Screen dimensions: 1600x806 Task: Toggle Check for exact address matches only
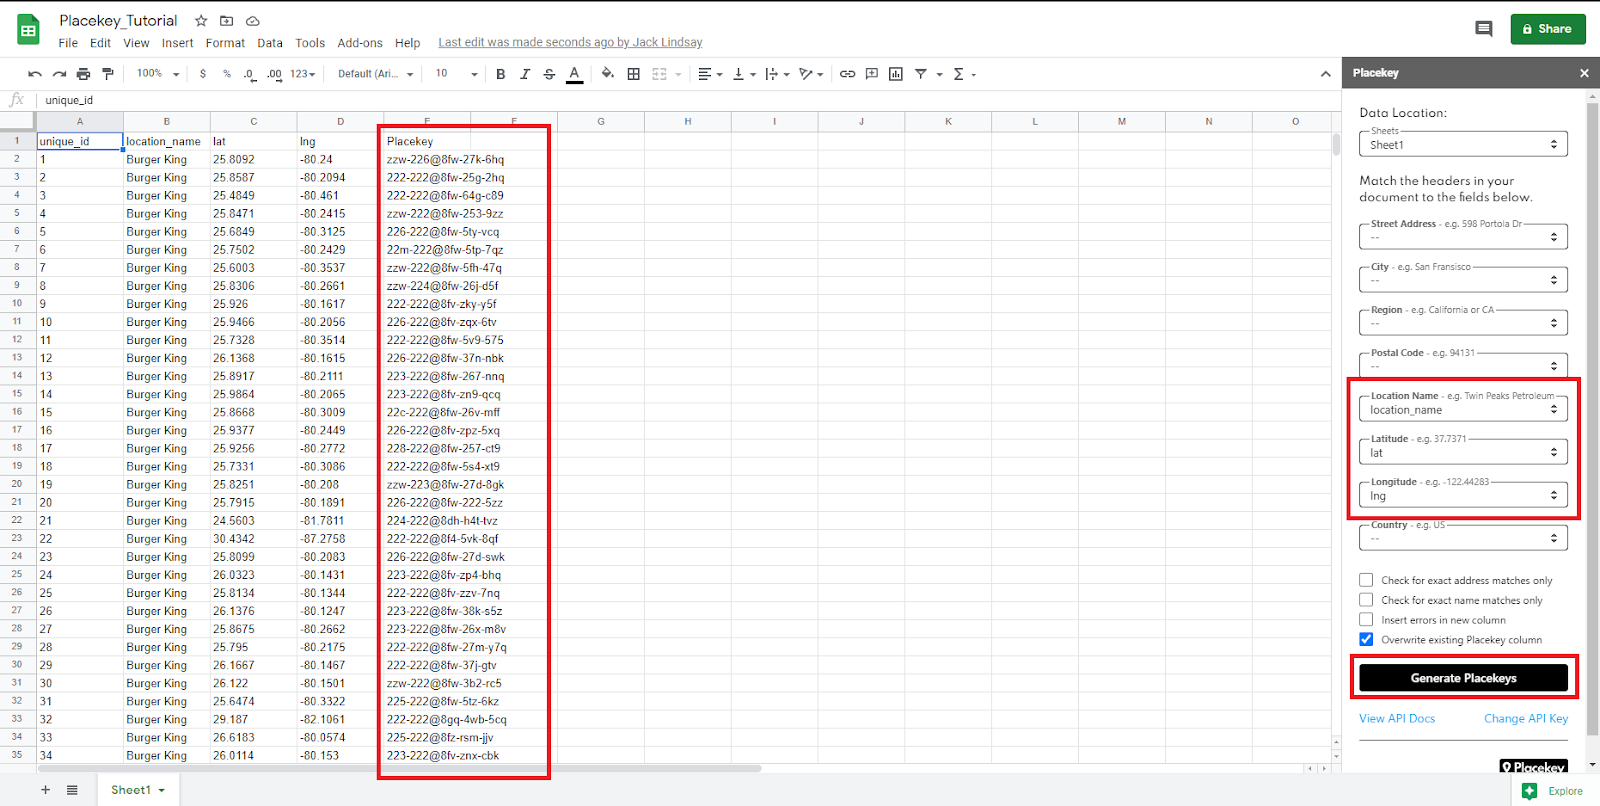click(x=1366, y=580)
